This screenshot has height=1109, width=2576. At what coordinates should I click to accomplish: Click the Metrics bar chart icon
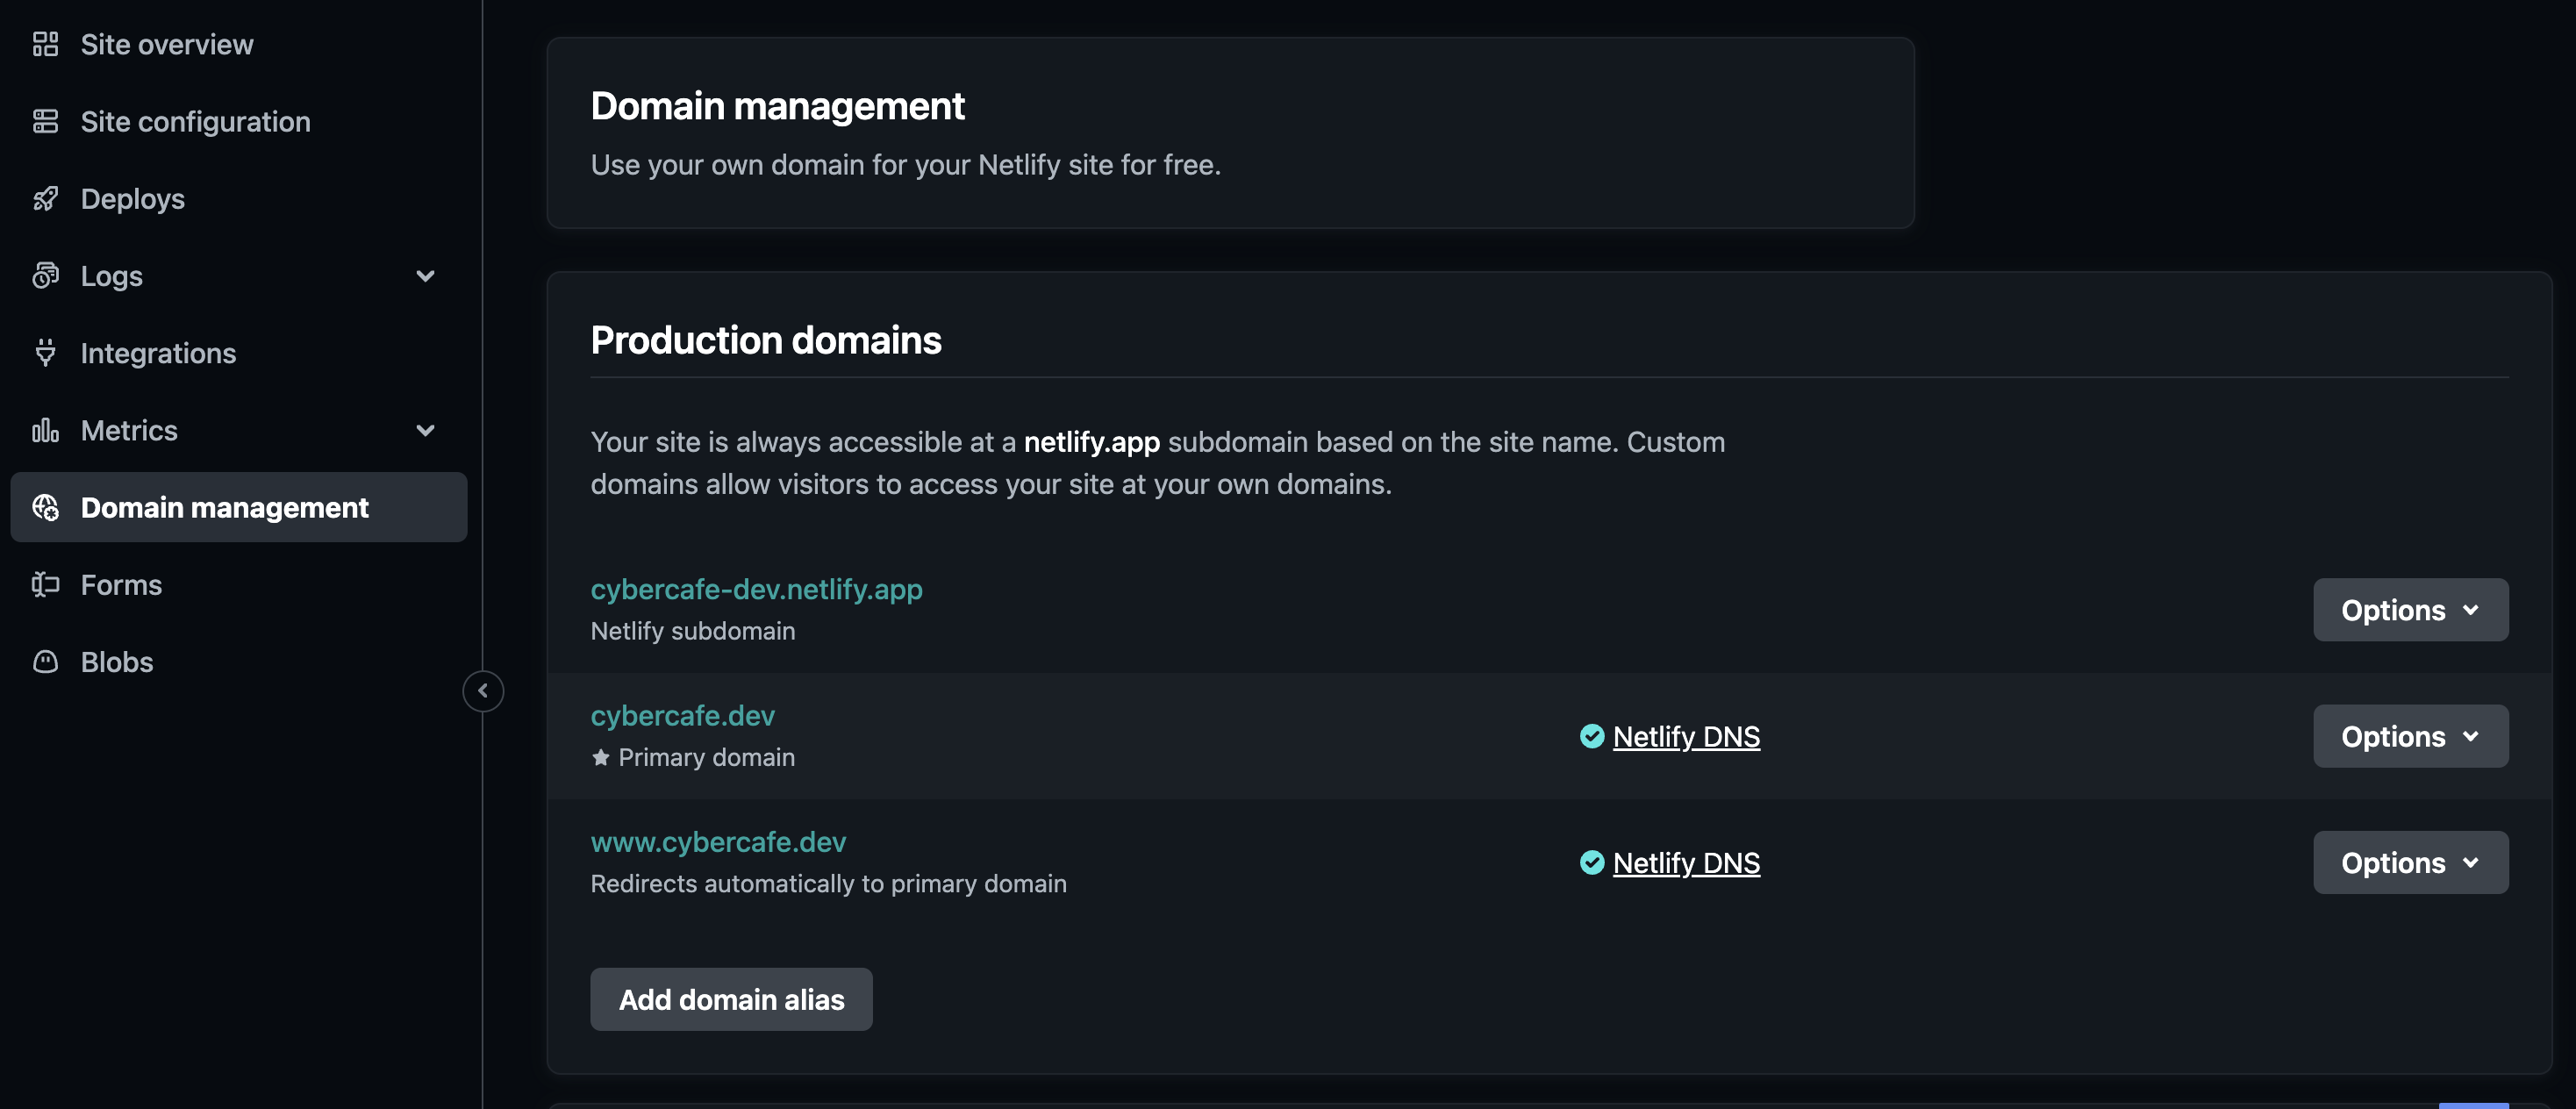click(x=45, y=430)
